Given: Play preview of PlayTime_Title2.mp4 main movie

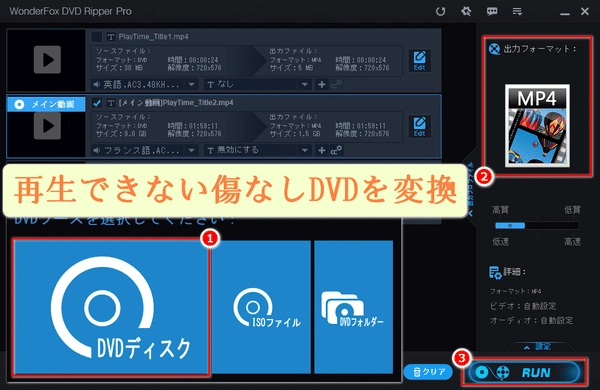Looking at the screenshot, I should coord(47,126).
